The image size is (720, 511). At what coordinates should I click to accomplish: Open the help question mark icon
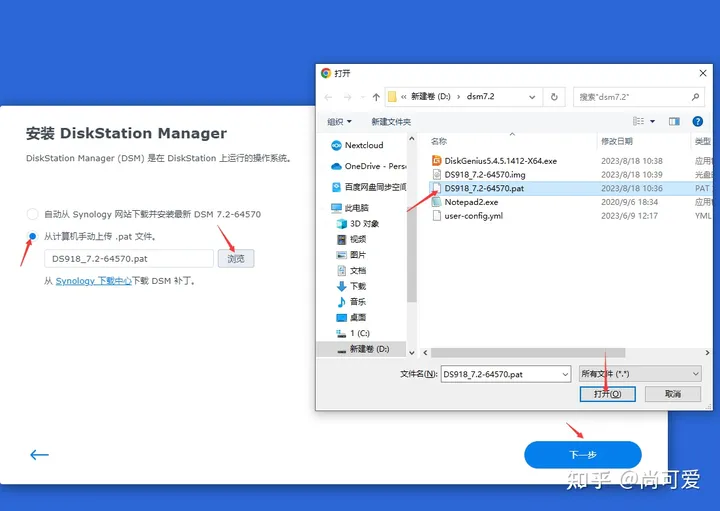(x=698, y=121)
